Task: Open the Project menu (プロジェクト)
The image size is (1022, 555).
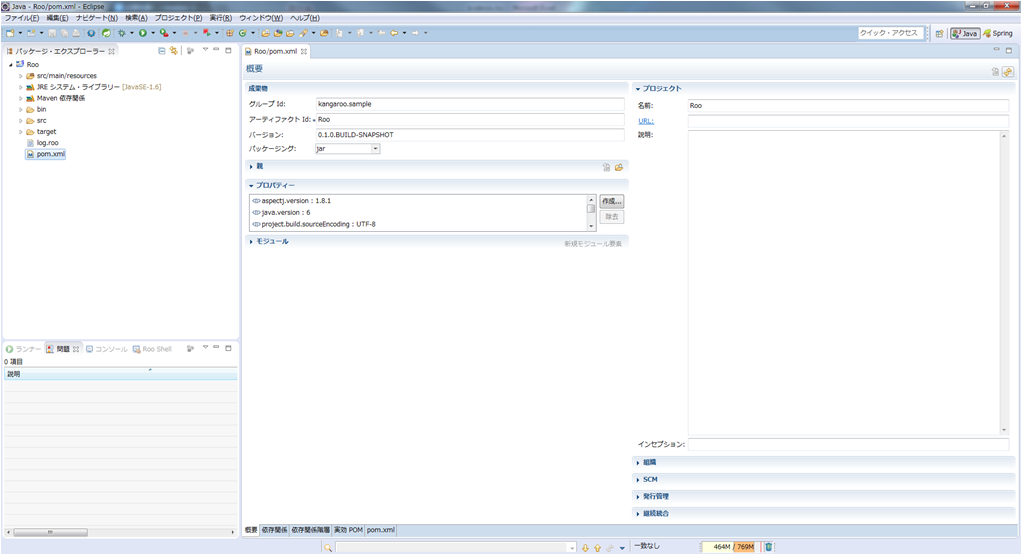Action: 178,18
